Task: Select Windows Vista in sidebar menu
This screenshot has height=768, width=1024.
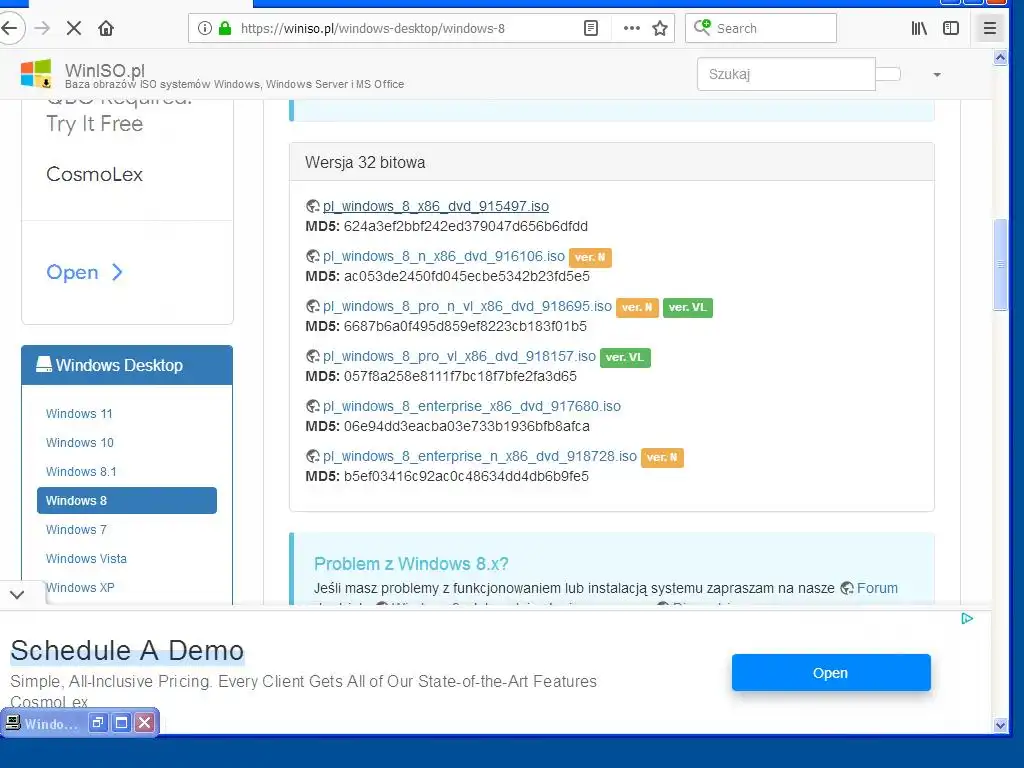Action: (x=86, y=558)
